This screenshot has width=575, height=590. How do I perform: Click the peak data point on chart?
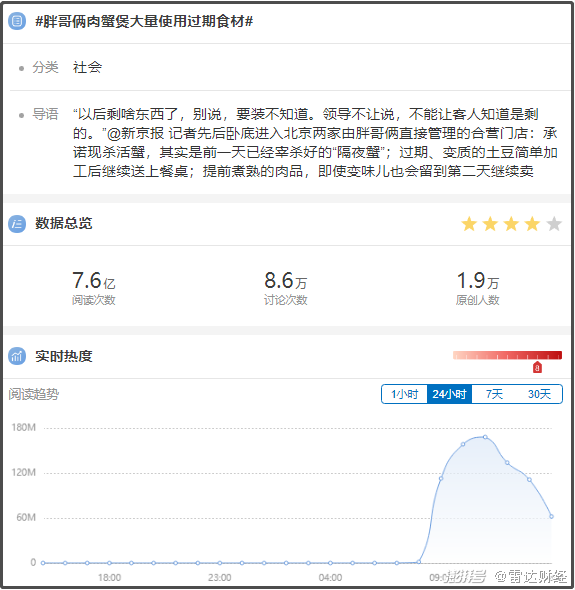[x=485, y=437]
